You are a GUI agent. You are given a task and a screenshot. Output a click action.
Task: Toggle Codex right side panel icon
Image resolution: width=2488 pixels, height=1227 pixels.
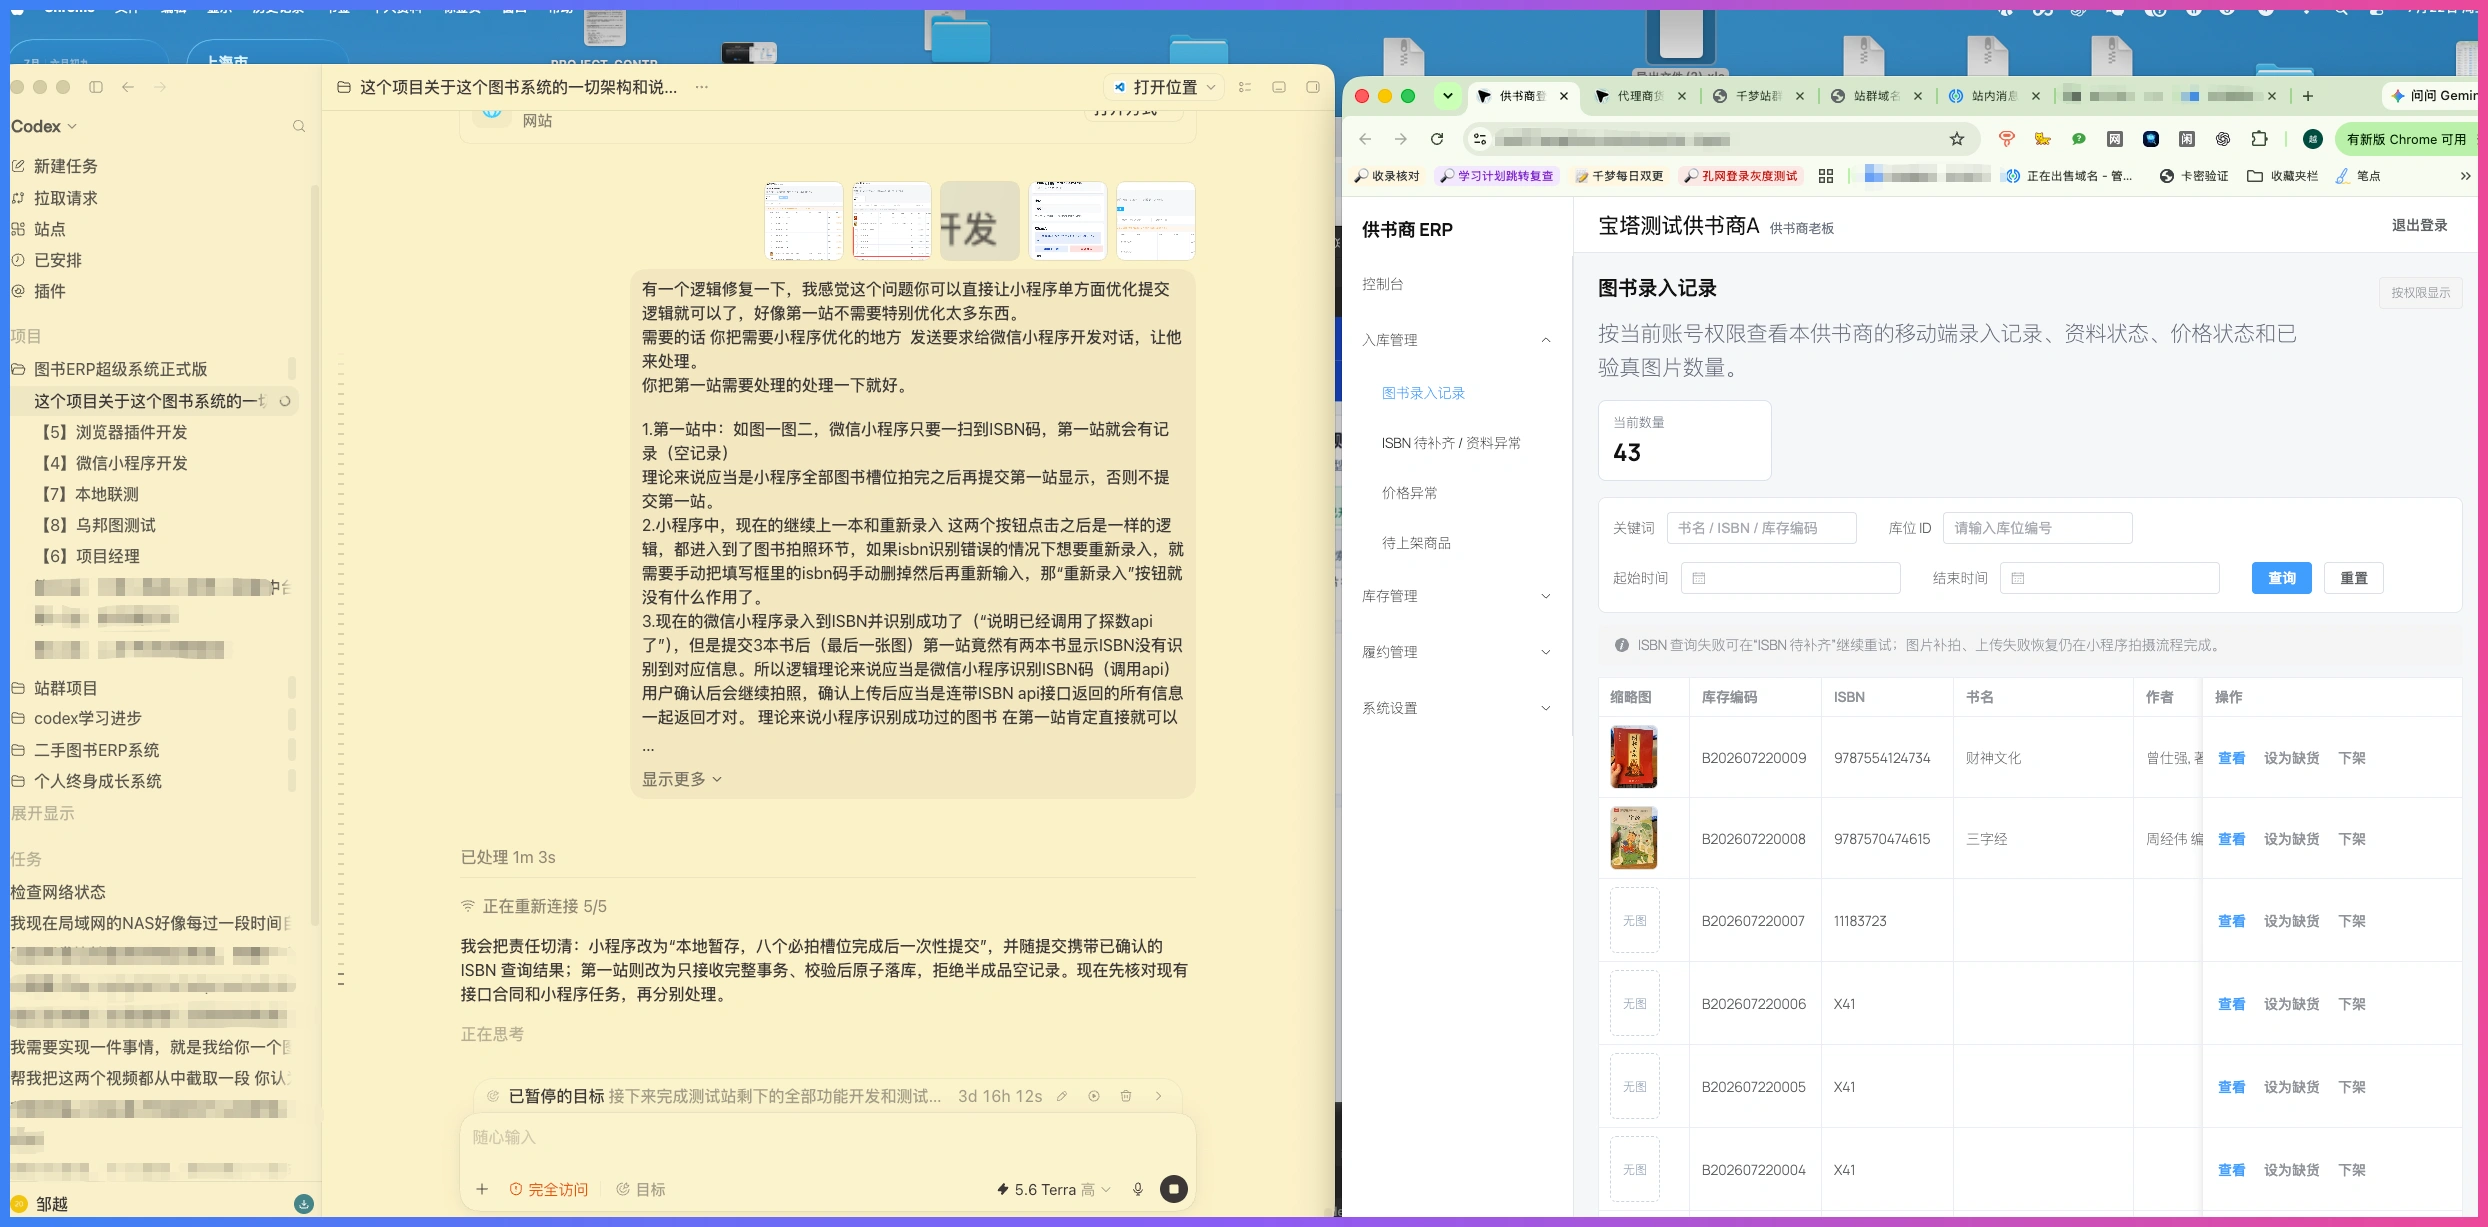click(x=1313, y=87)
